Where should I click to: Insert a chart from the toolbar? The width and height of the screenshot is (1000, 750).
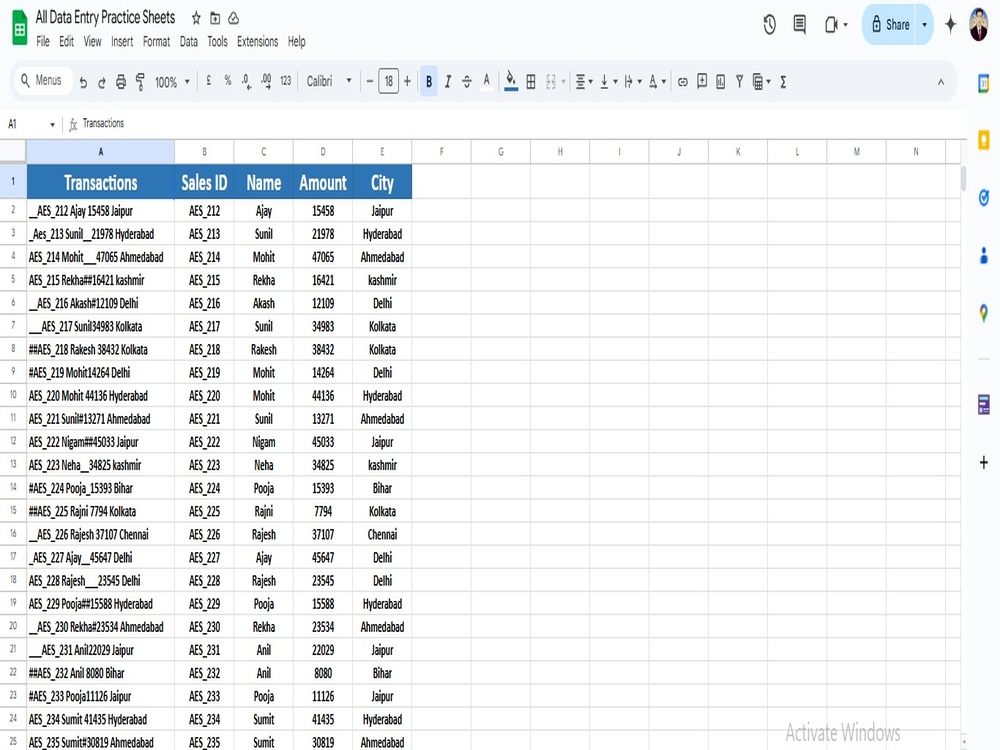pos(721,82)
